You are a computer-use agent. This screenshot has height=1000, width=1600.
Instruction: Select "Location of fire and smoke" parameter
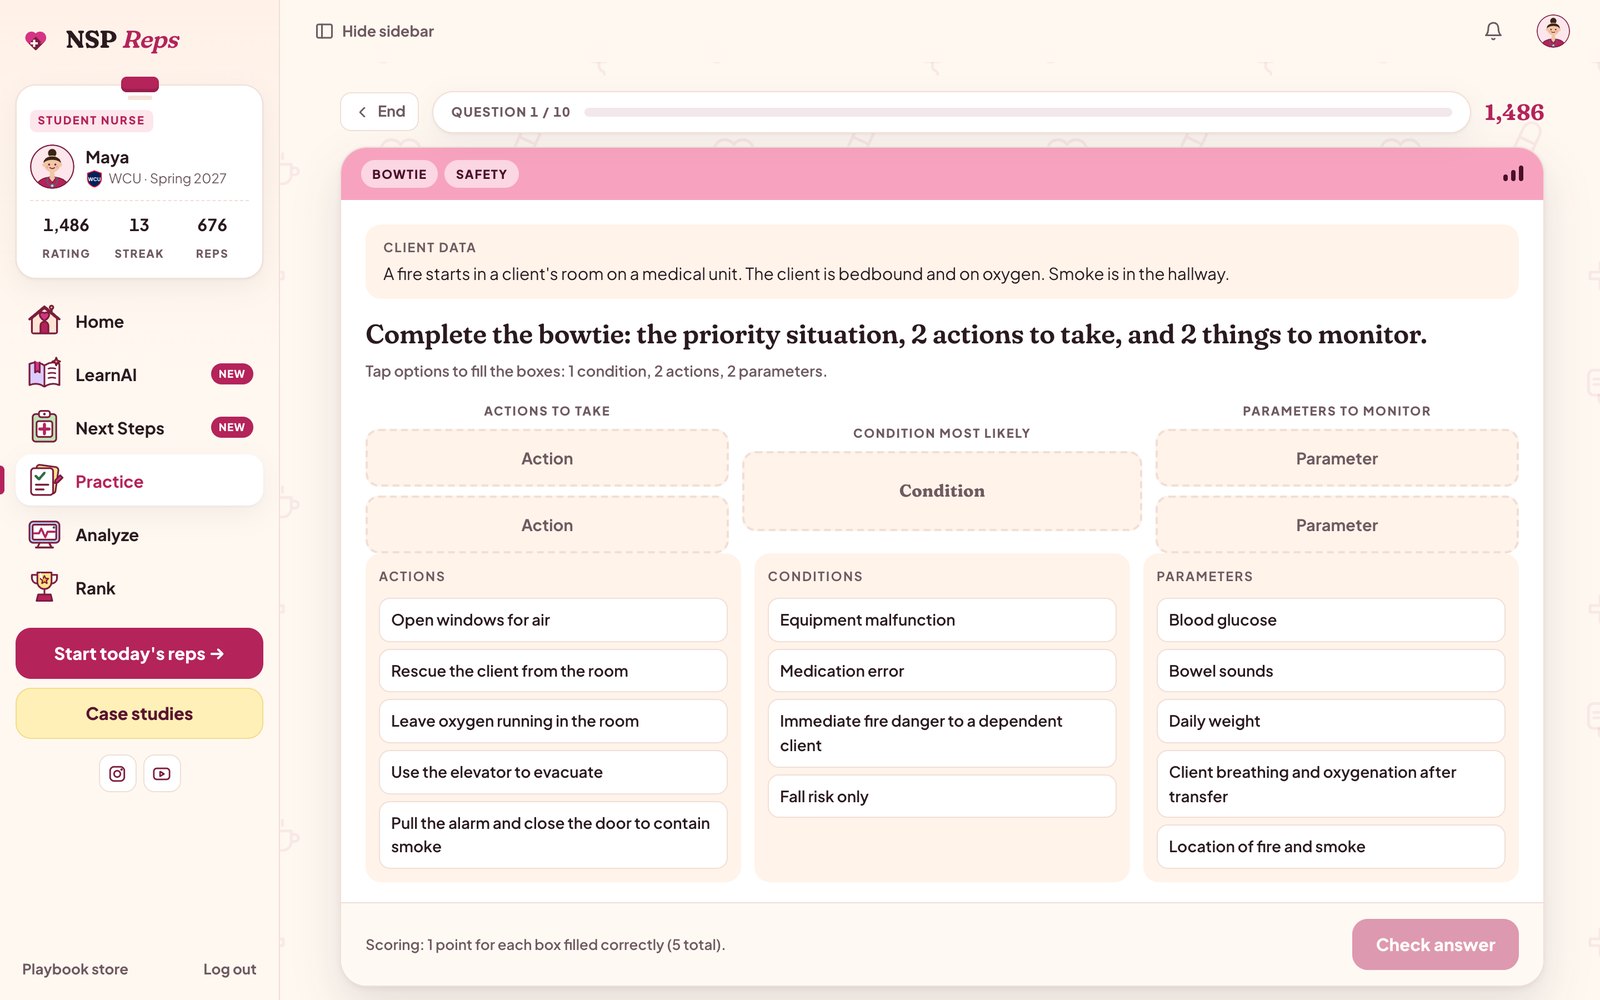(x=1330, y=846)
